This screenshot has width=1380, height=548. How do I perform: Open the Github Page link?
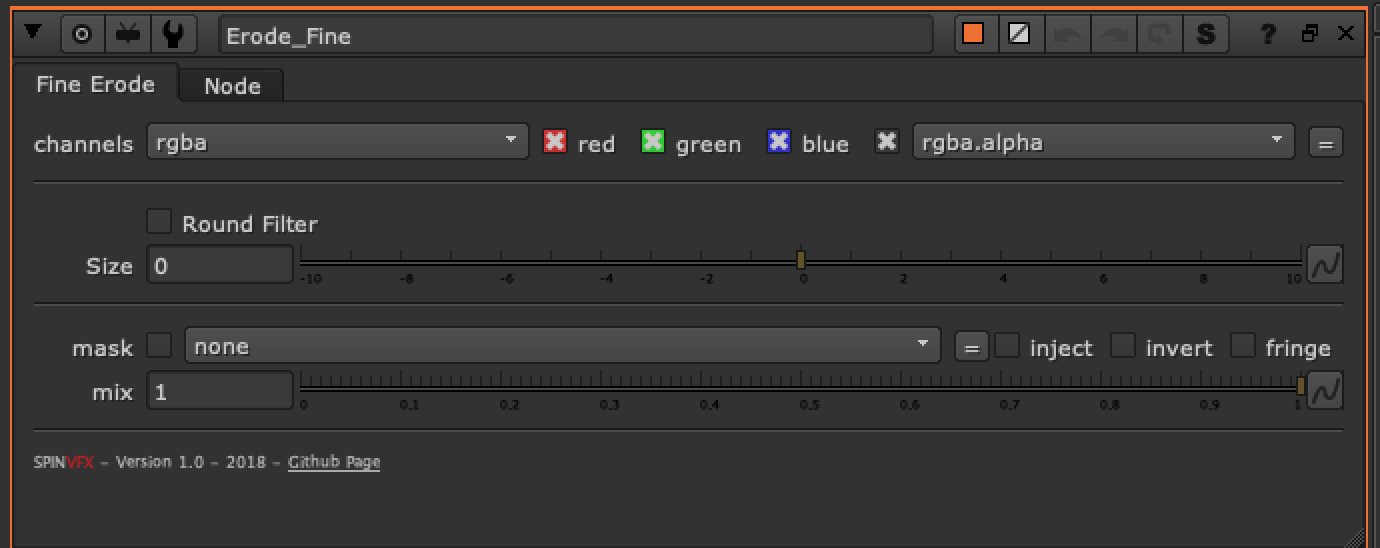[334, 462]
